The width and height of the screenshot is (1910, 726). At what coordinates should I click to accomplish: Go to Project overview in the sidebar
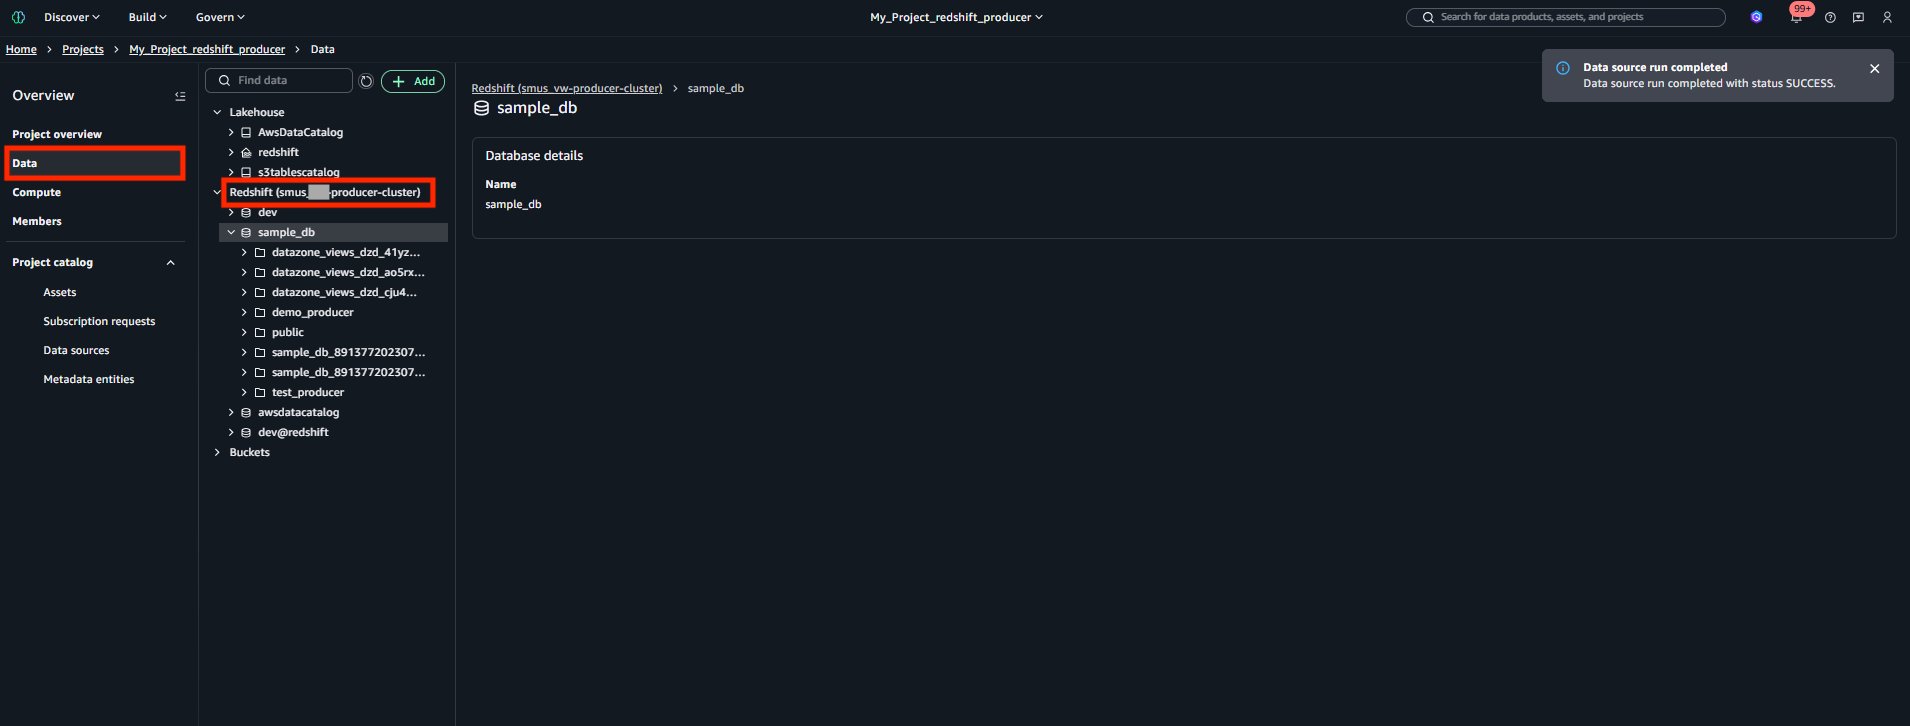click(x=57, y=134)
